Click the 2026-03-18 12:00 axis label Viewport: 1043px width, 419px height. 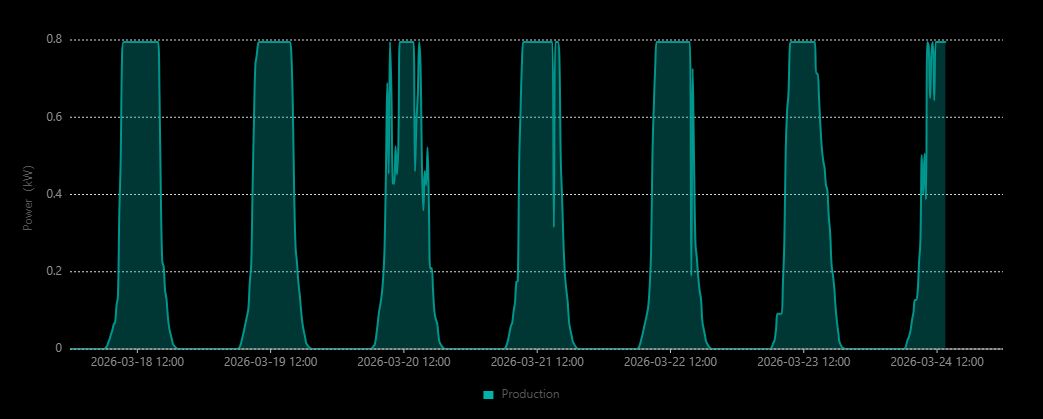(x=135, y=361)
